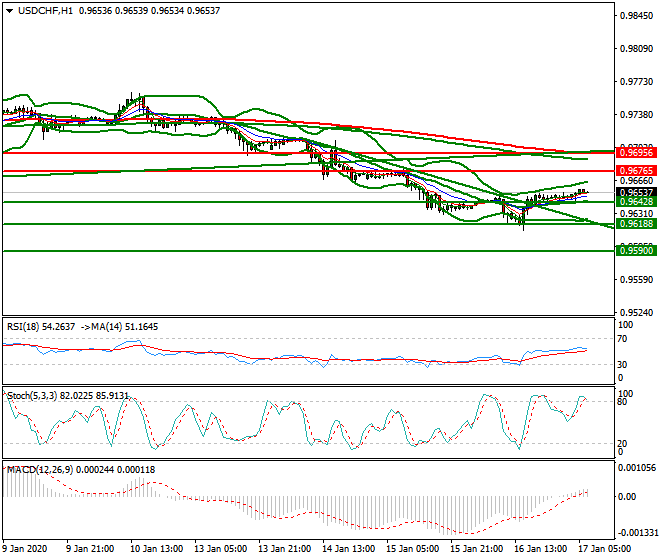Select the red 0.96765 price label
Image resolution: width=660 pixels, height=560 pixels.
pos(636,171)
